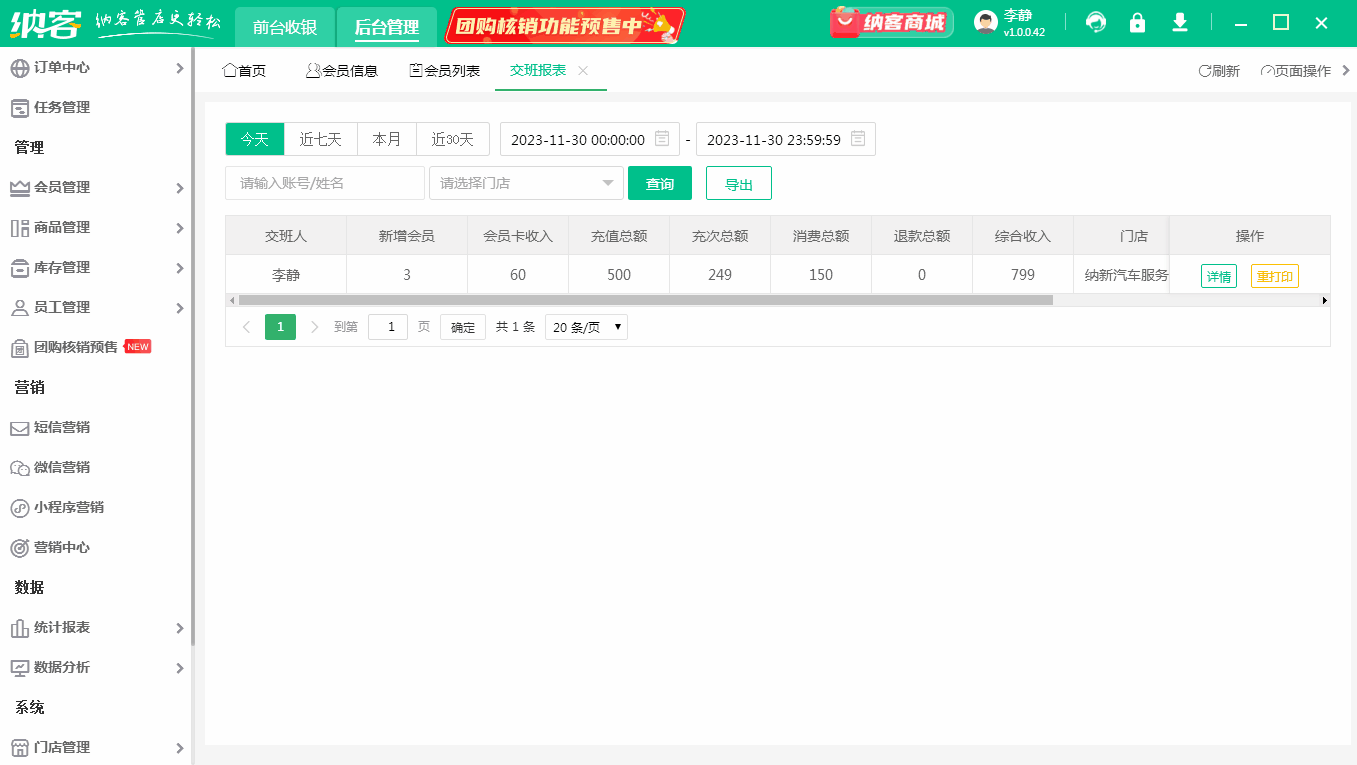
Task: Switch to the 会员列表 tab
Action: 444,70
